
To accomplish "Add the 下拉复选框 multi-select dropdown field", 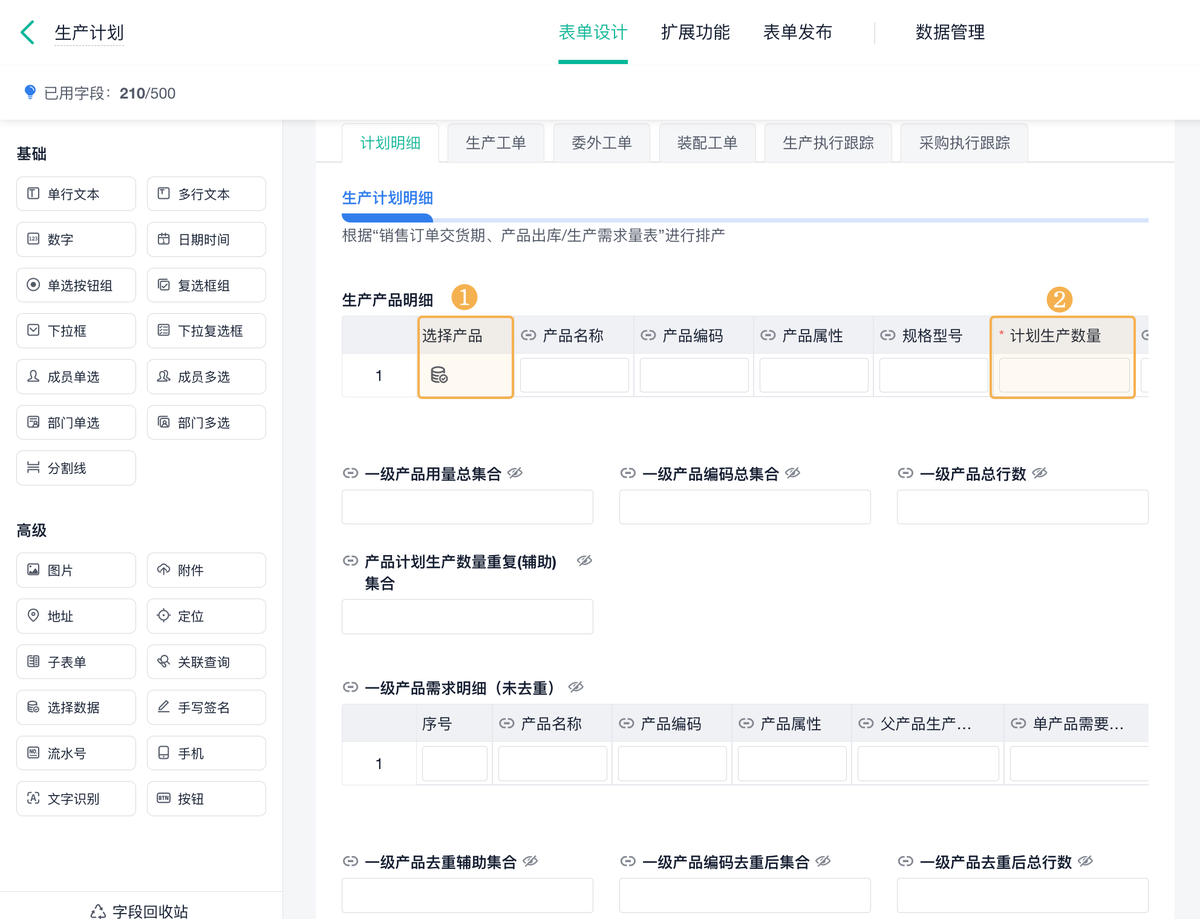I will click(x=206, y=331).
